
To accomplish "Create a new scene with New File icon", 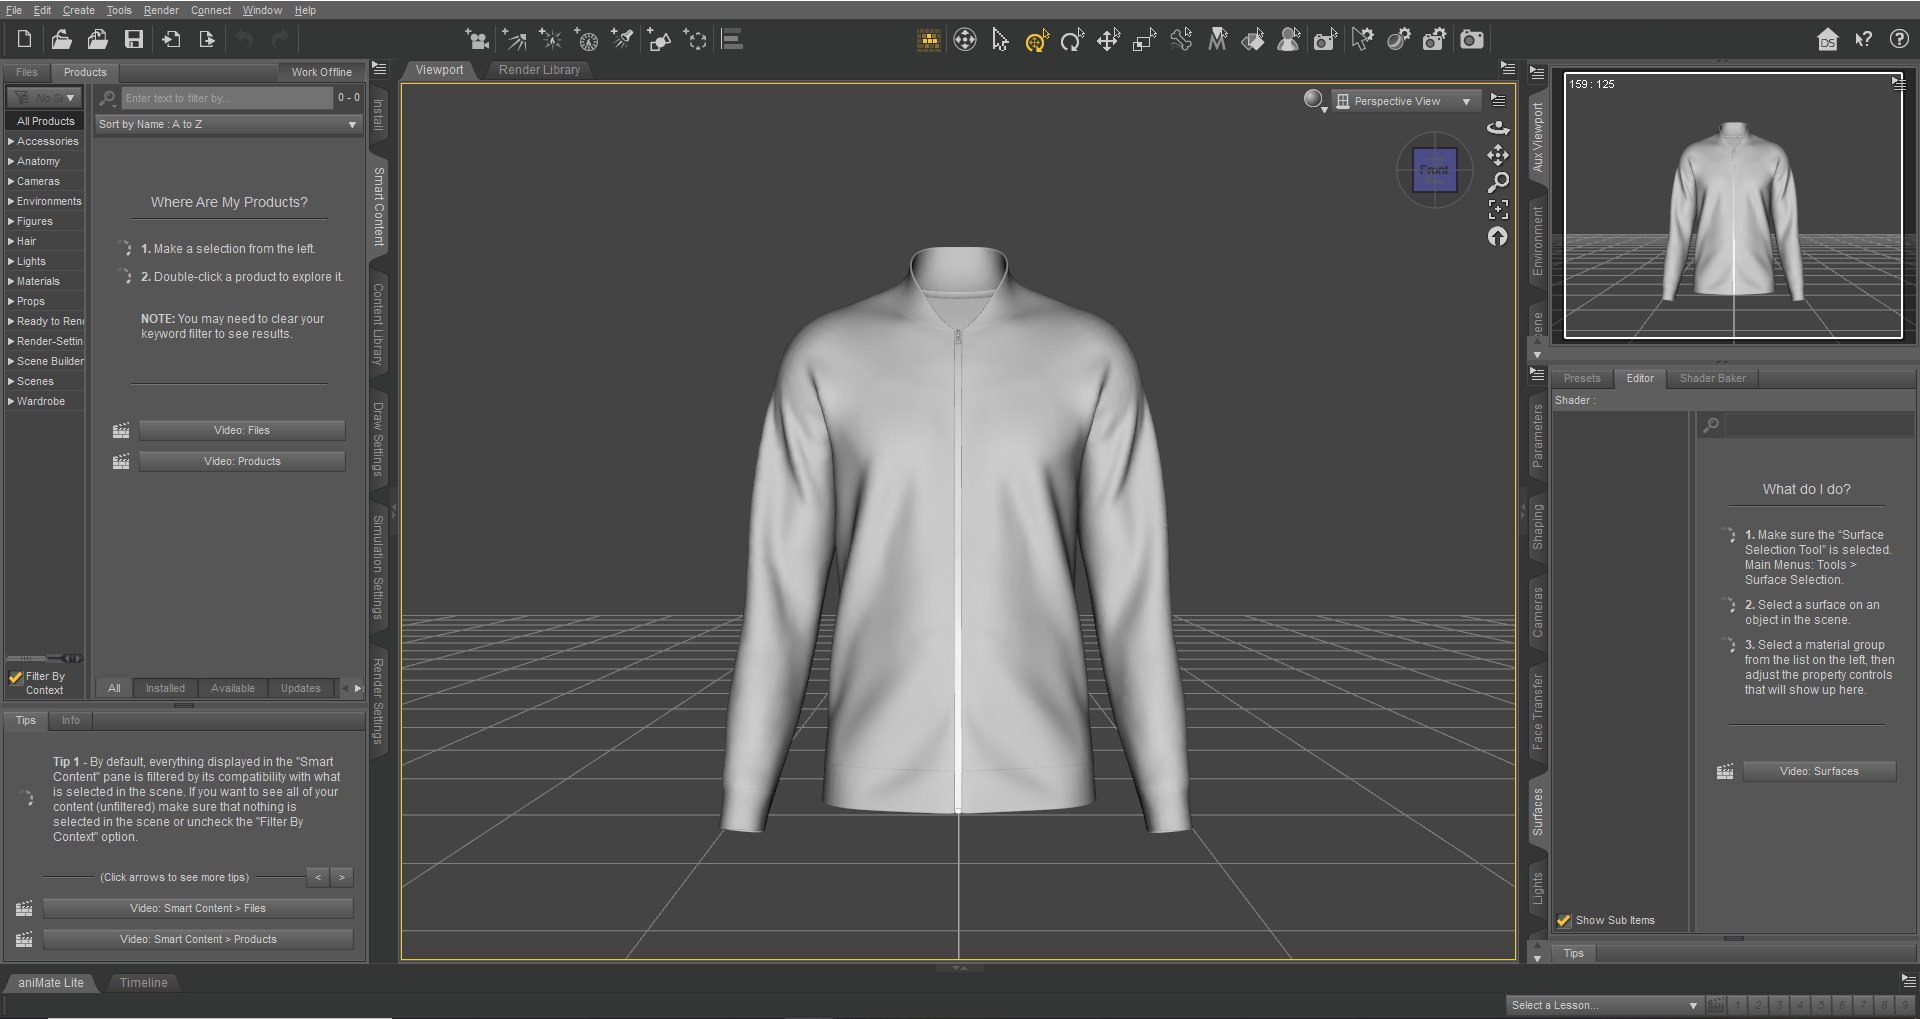I will click(x=25, y=40).
